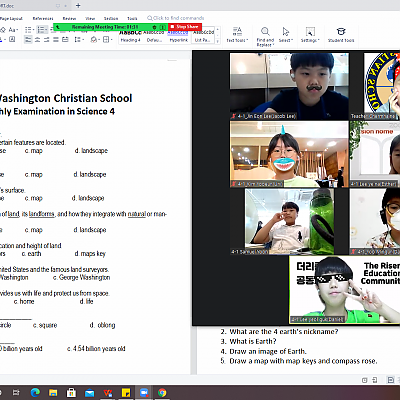Switch to WPS Office in the taskbar
Image resolution: width=400 pixels, height=400 pixels.
pos(108,392)
